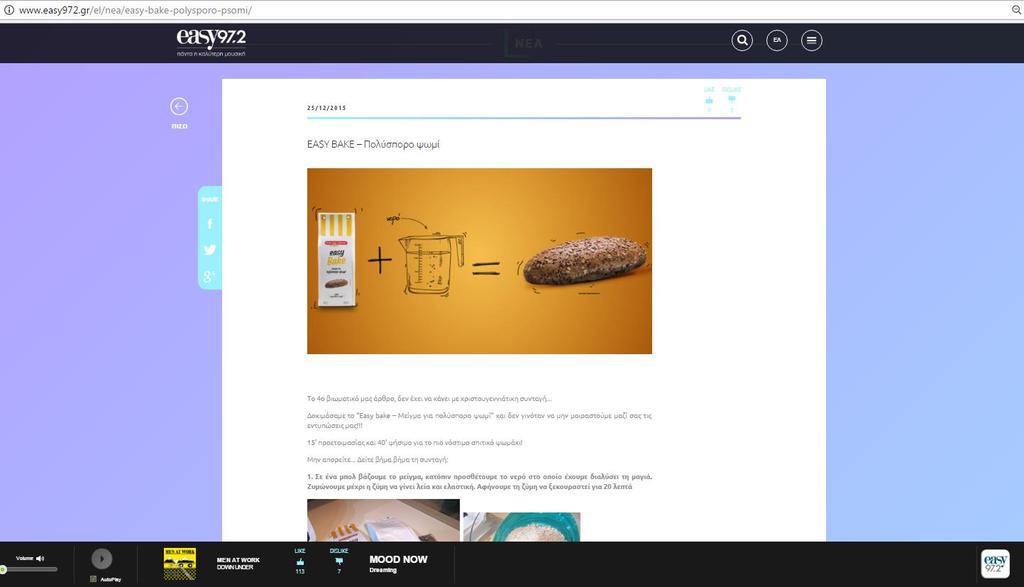Mute via the Volume speaker icon
Screen dimensions: 1024x587
click(40, 558)
